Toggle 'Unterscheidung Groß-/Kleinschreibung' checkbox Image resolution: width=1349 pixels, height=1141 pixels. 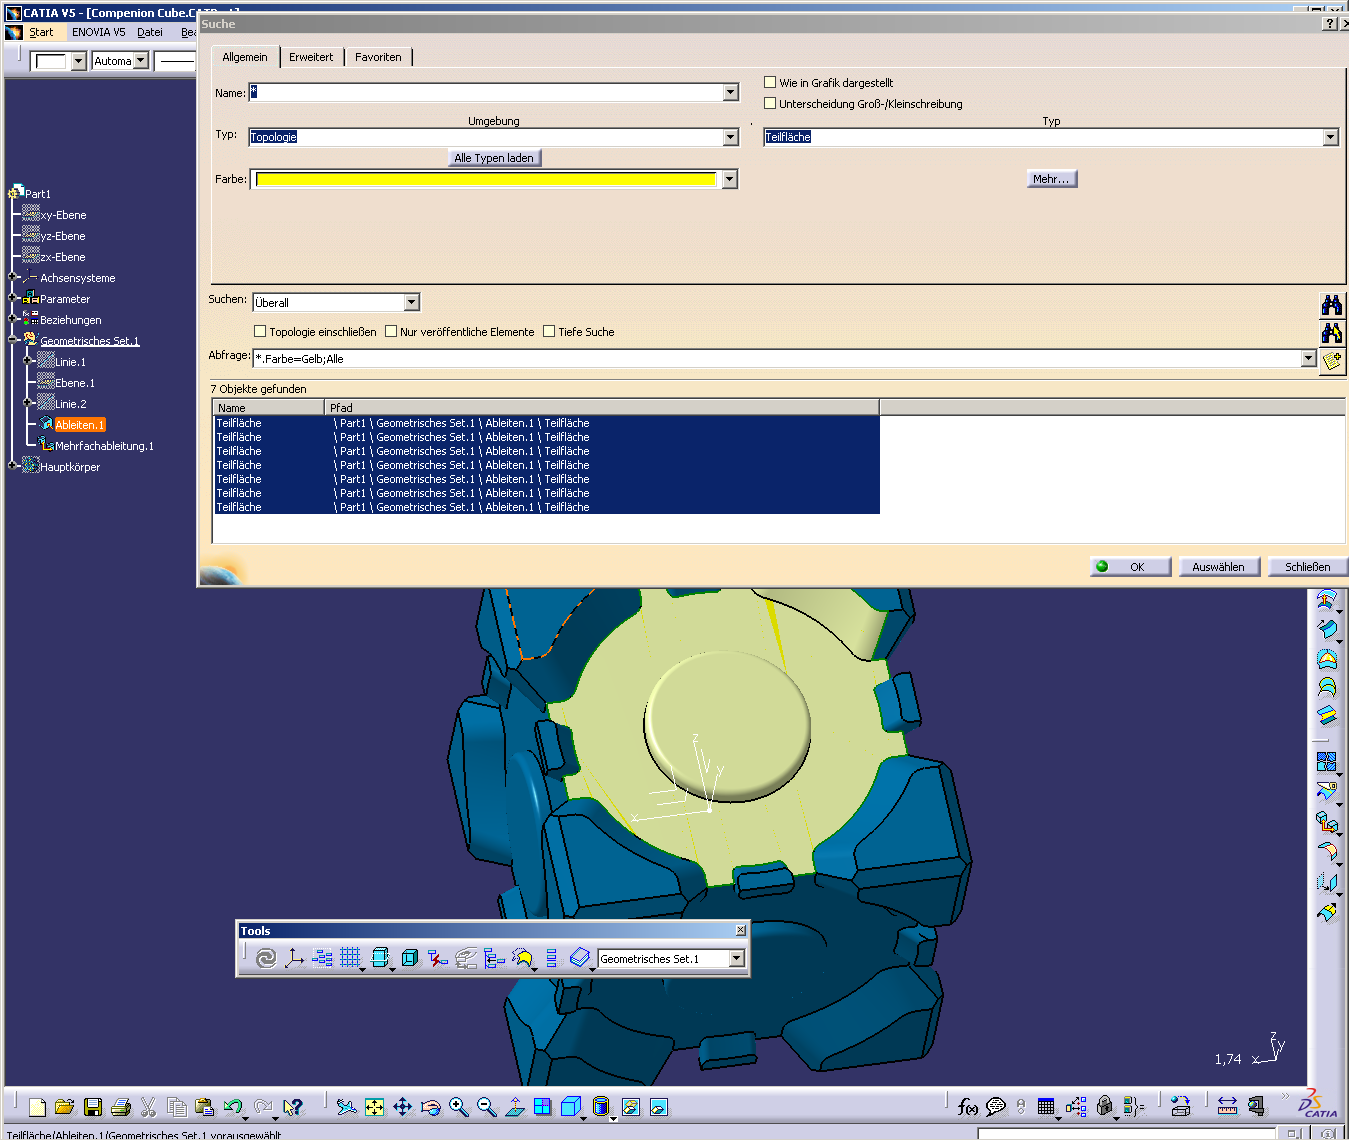[x=770, y=103]
